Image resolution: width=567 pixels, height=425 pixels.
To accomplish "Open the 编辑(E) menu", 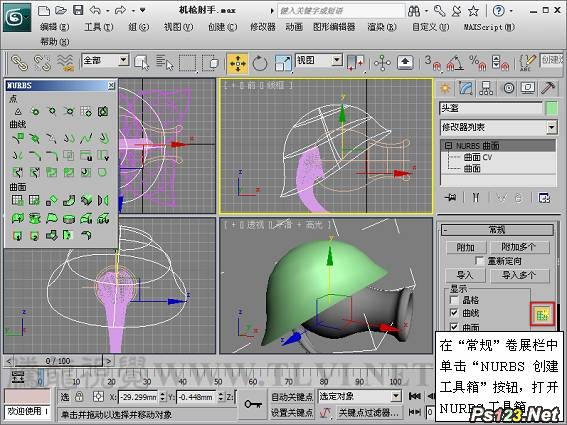I will pyautogui.click(x=55, y=27).
